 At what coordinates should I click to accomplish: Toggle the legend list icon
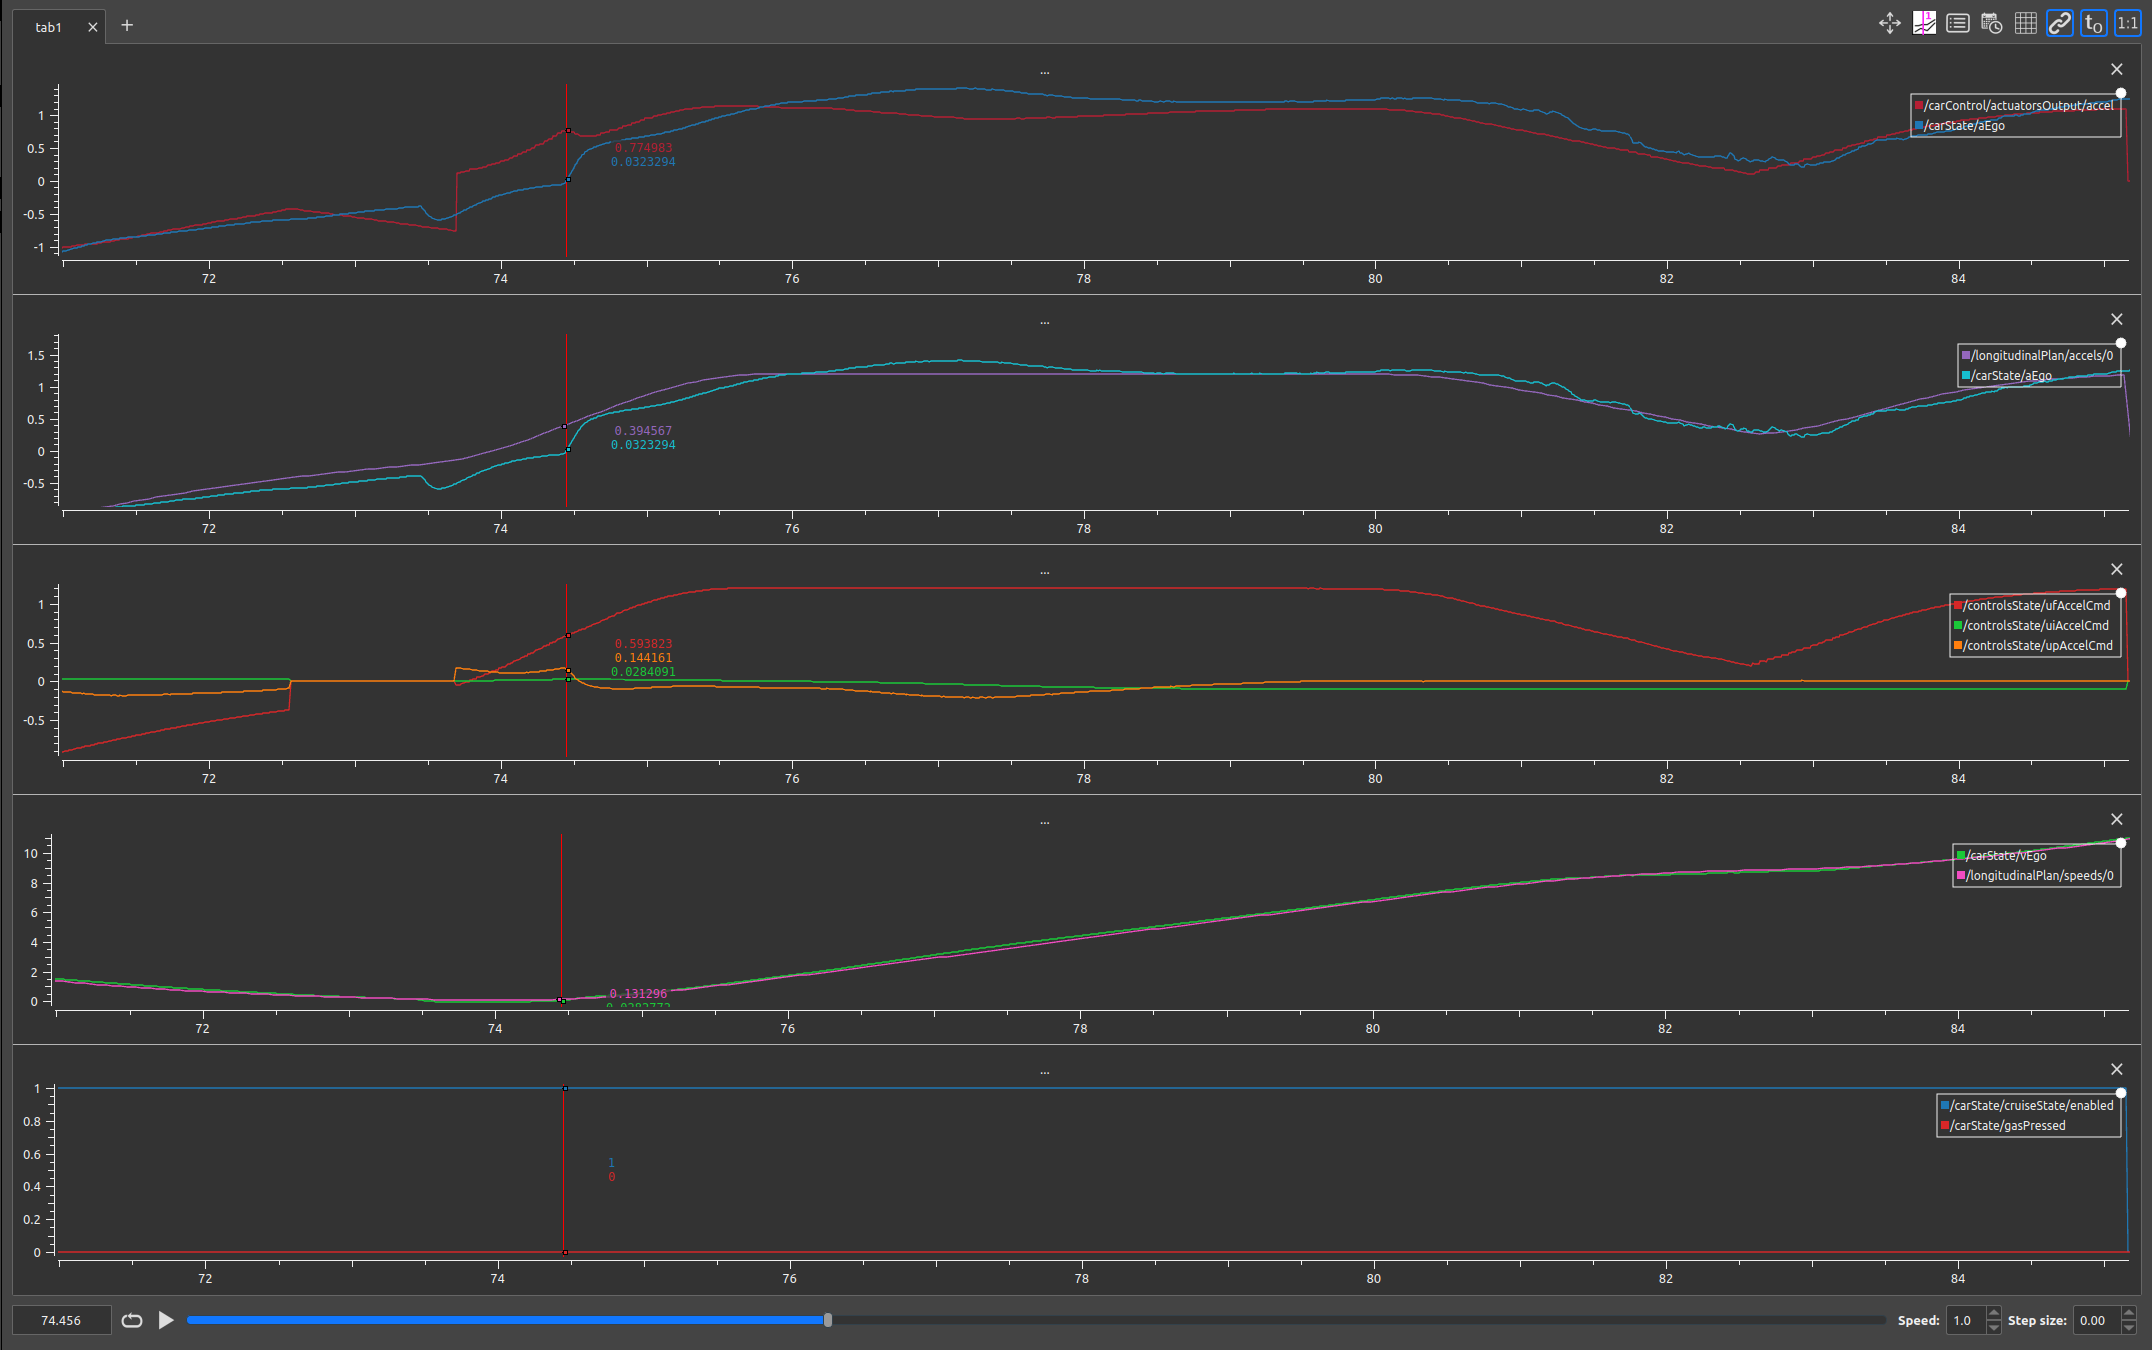coord(1958,24)
